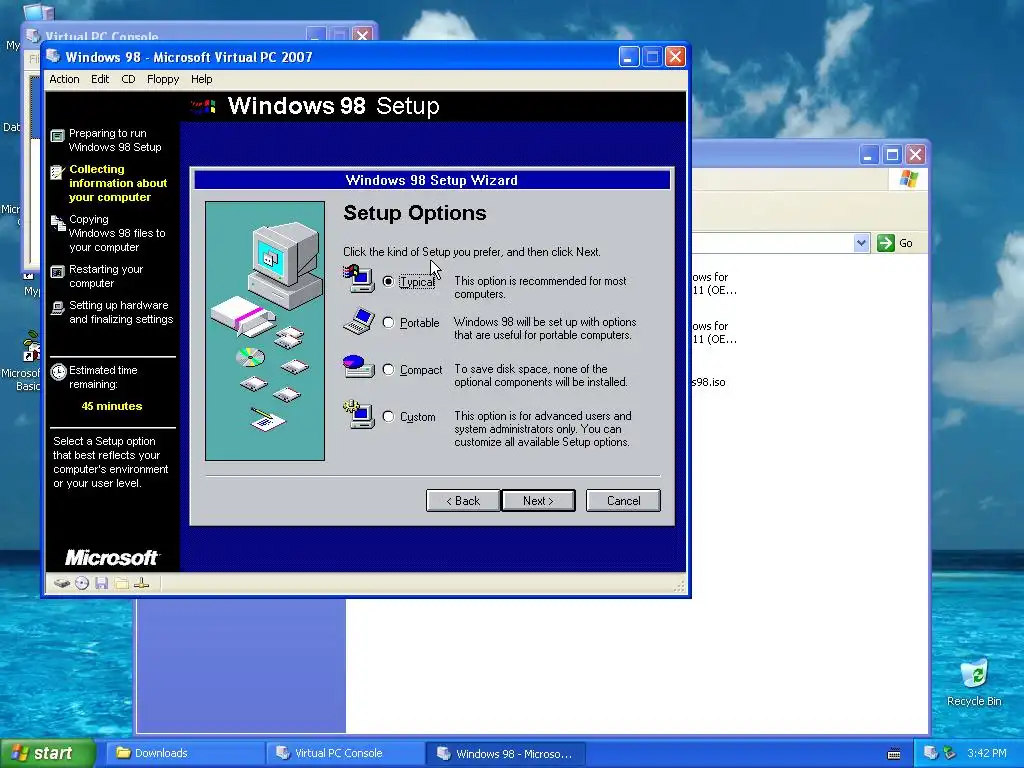Click the Virtual PC system tray icon

coord(930,753)
